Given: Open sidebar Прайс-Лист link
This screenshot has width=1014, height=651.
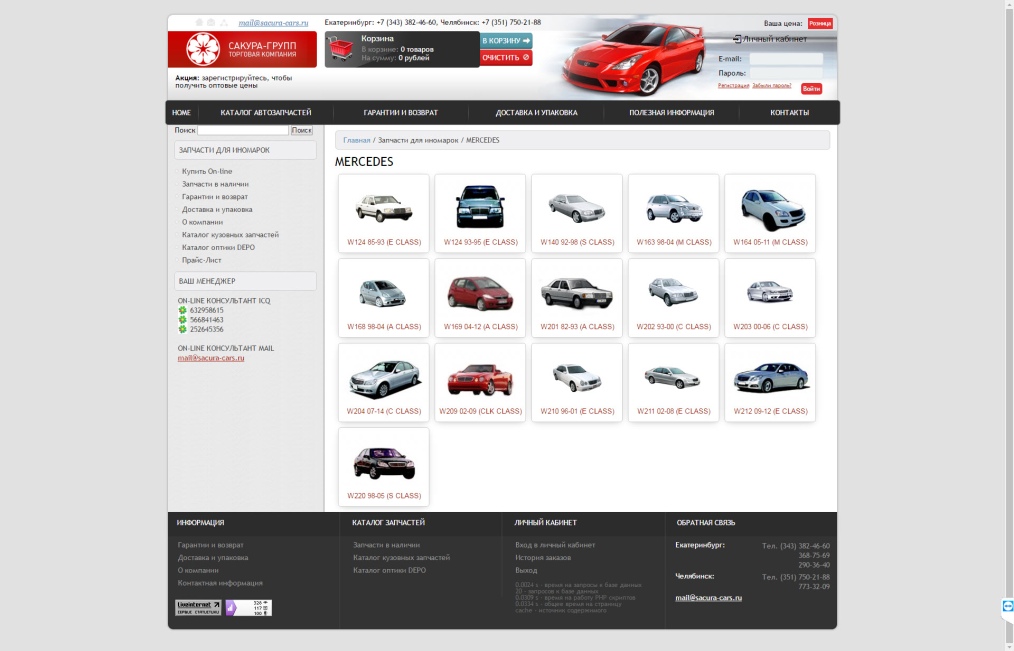Looking at the screenshot, I should click(x=201, y=260).
